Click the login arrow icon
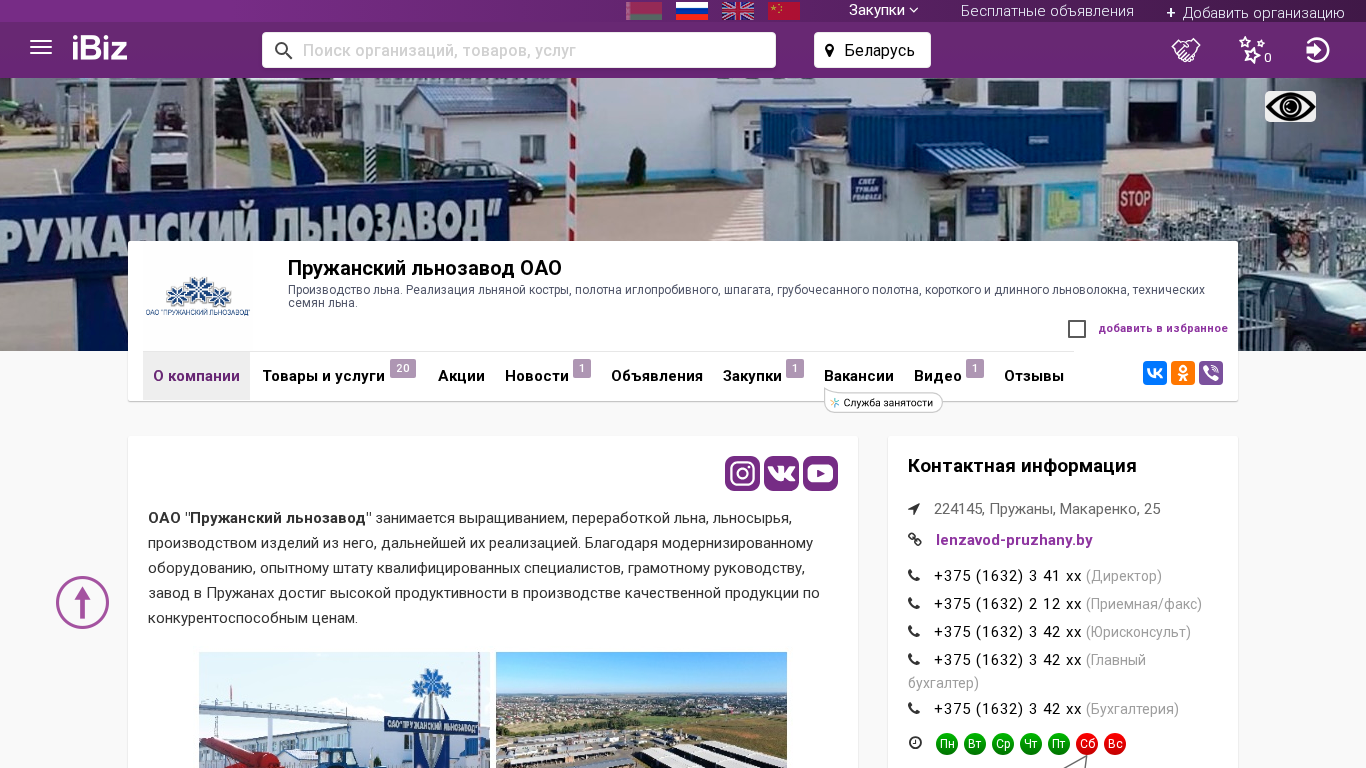The image size is (1366, 768). tap(1318, 50)
